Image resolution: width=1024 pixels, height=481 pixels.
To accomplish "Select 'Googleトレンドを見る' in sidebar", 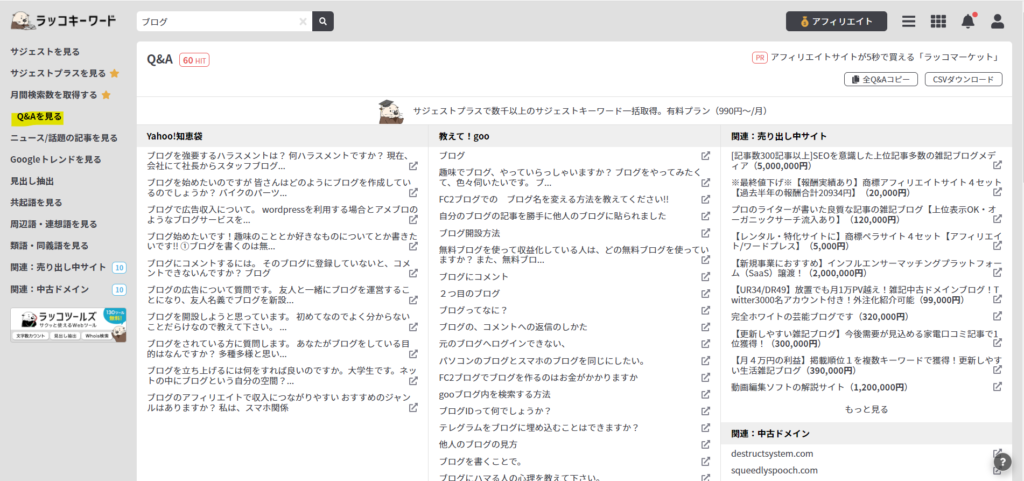I will click(56, 159).
